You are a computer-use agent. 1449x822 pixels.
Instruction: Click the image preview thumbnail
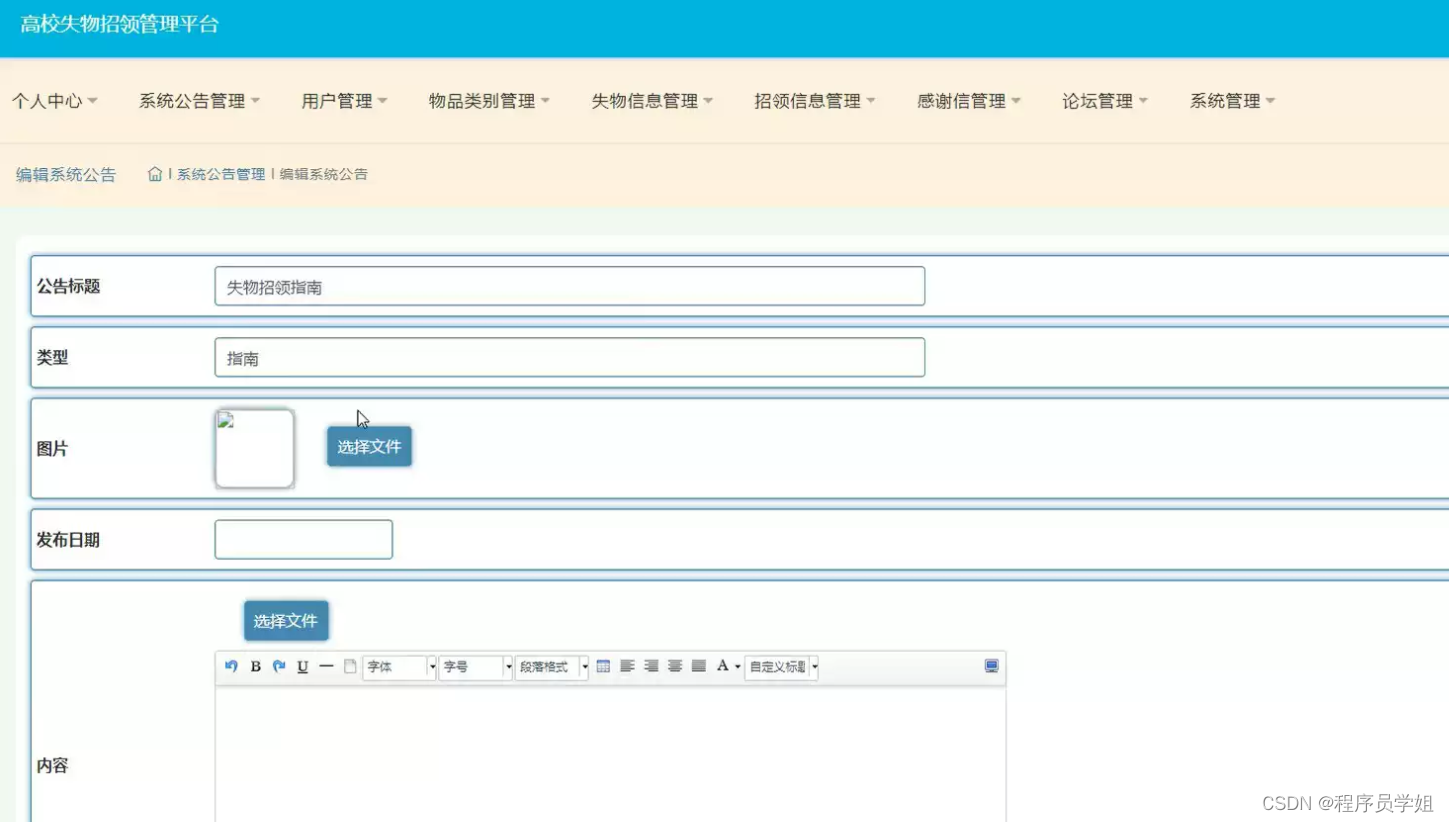pyautogui.click(x=254, y=448)
